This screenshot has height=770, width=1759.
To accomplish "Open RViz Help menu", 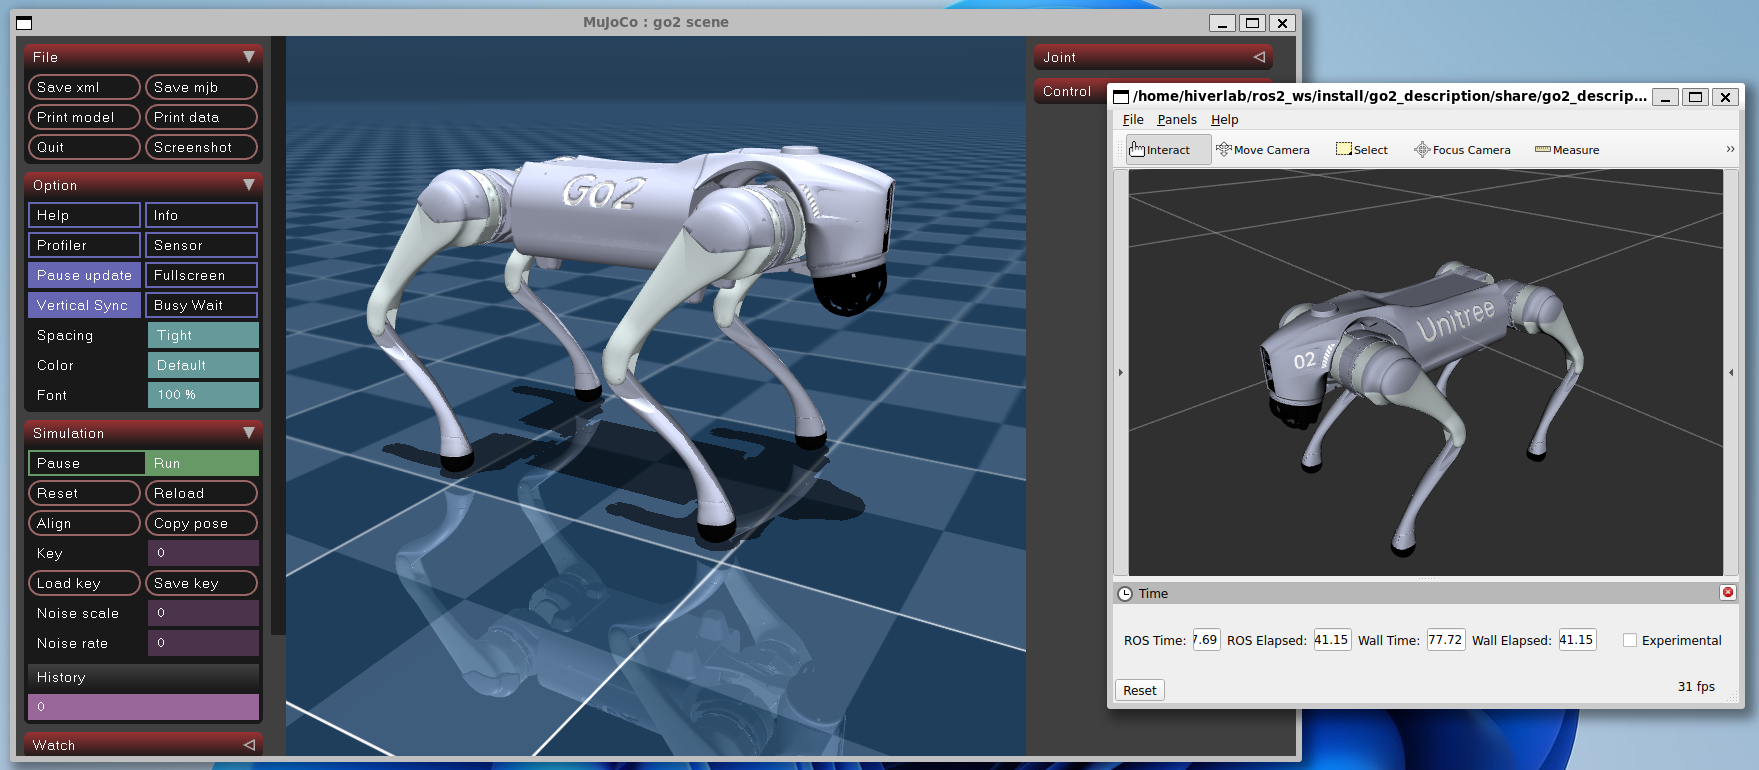I will 1224,119.
